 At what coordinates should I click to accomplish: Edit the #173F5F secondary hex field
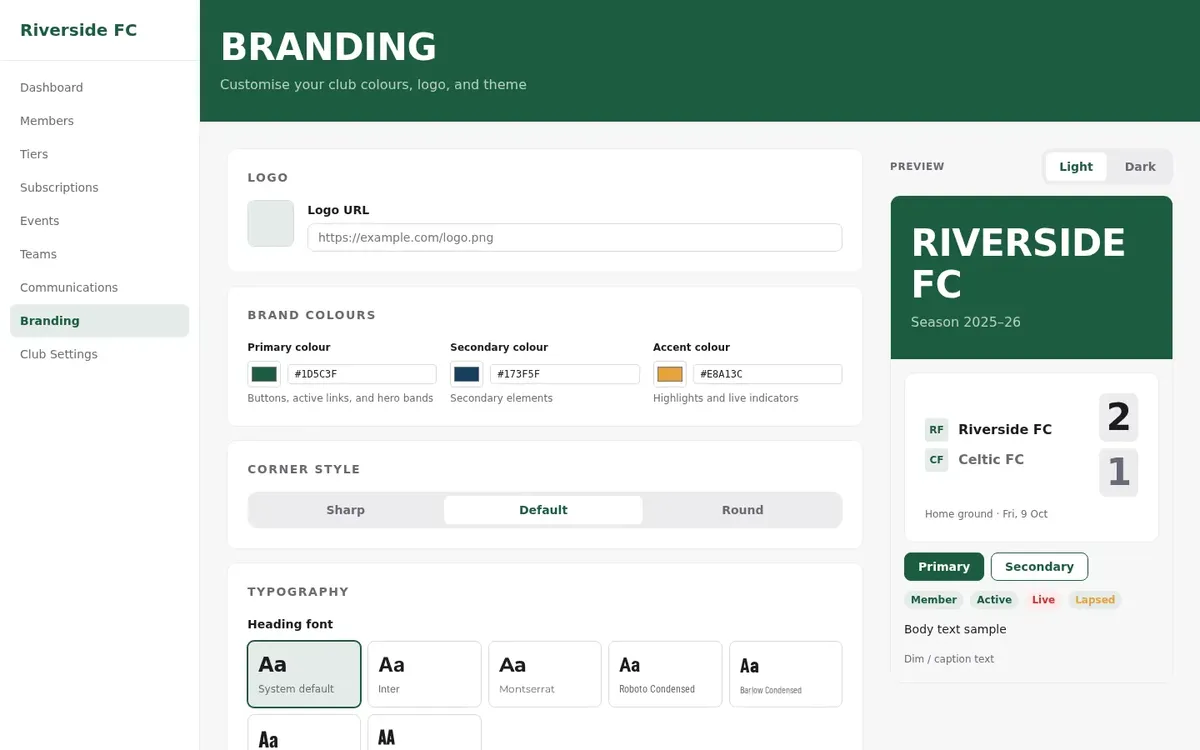coord(565,374)
